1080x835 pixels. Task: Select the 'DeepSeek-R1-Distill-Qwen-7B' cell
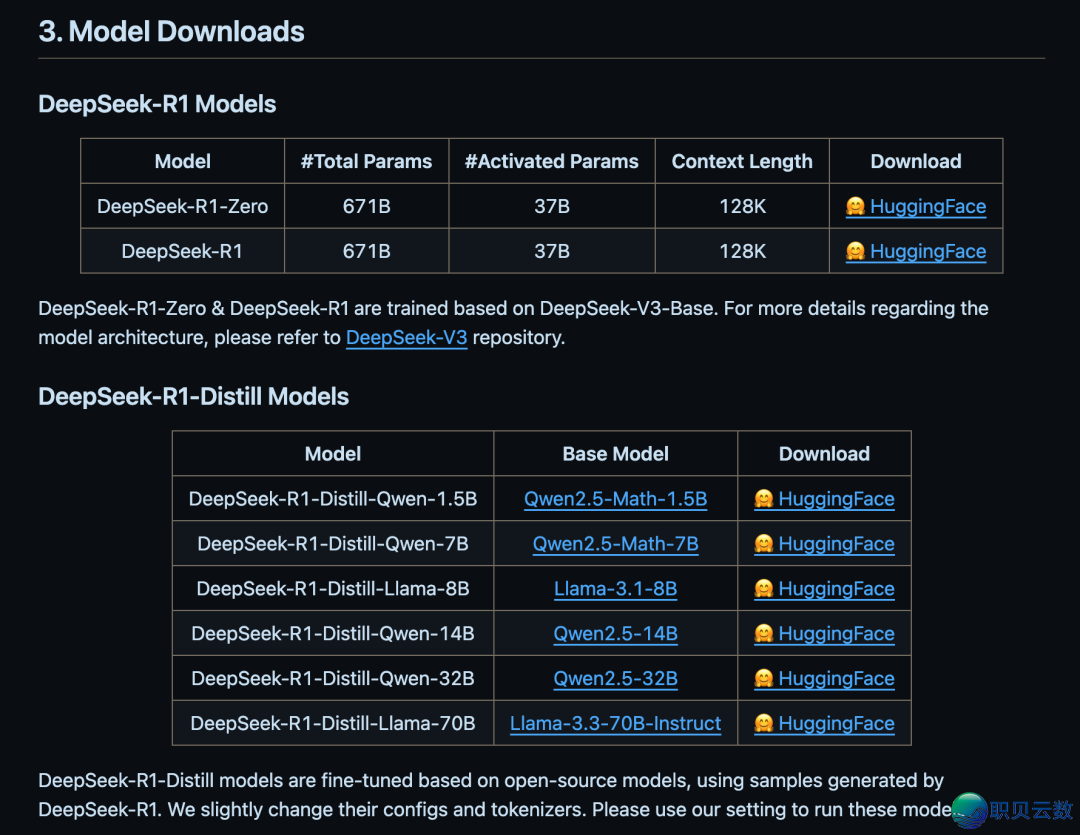[333, 544]
